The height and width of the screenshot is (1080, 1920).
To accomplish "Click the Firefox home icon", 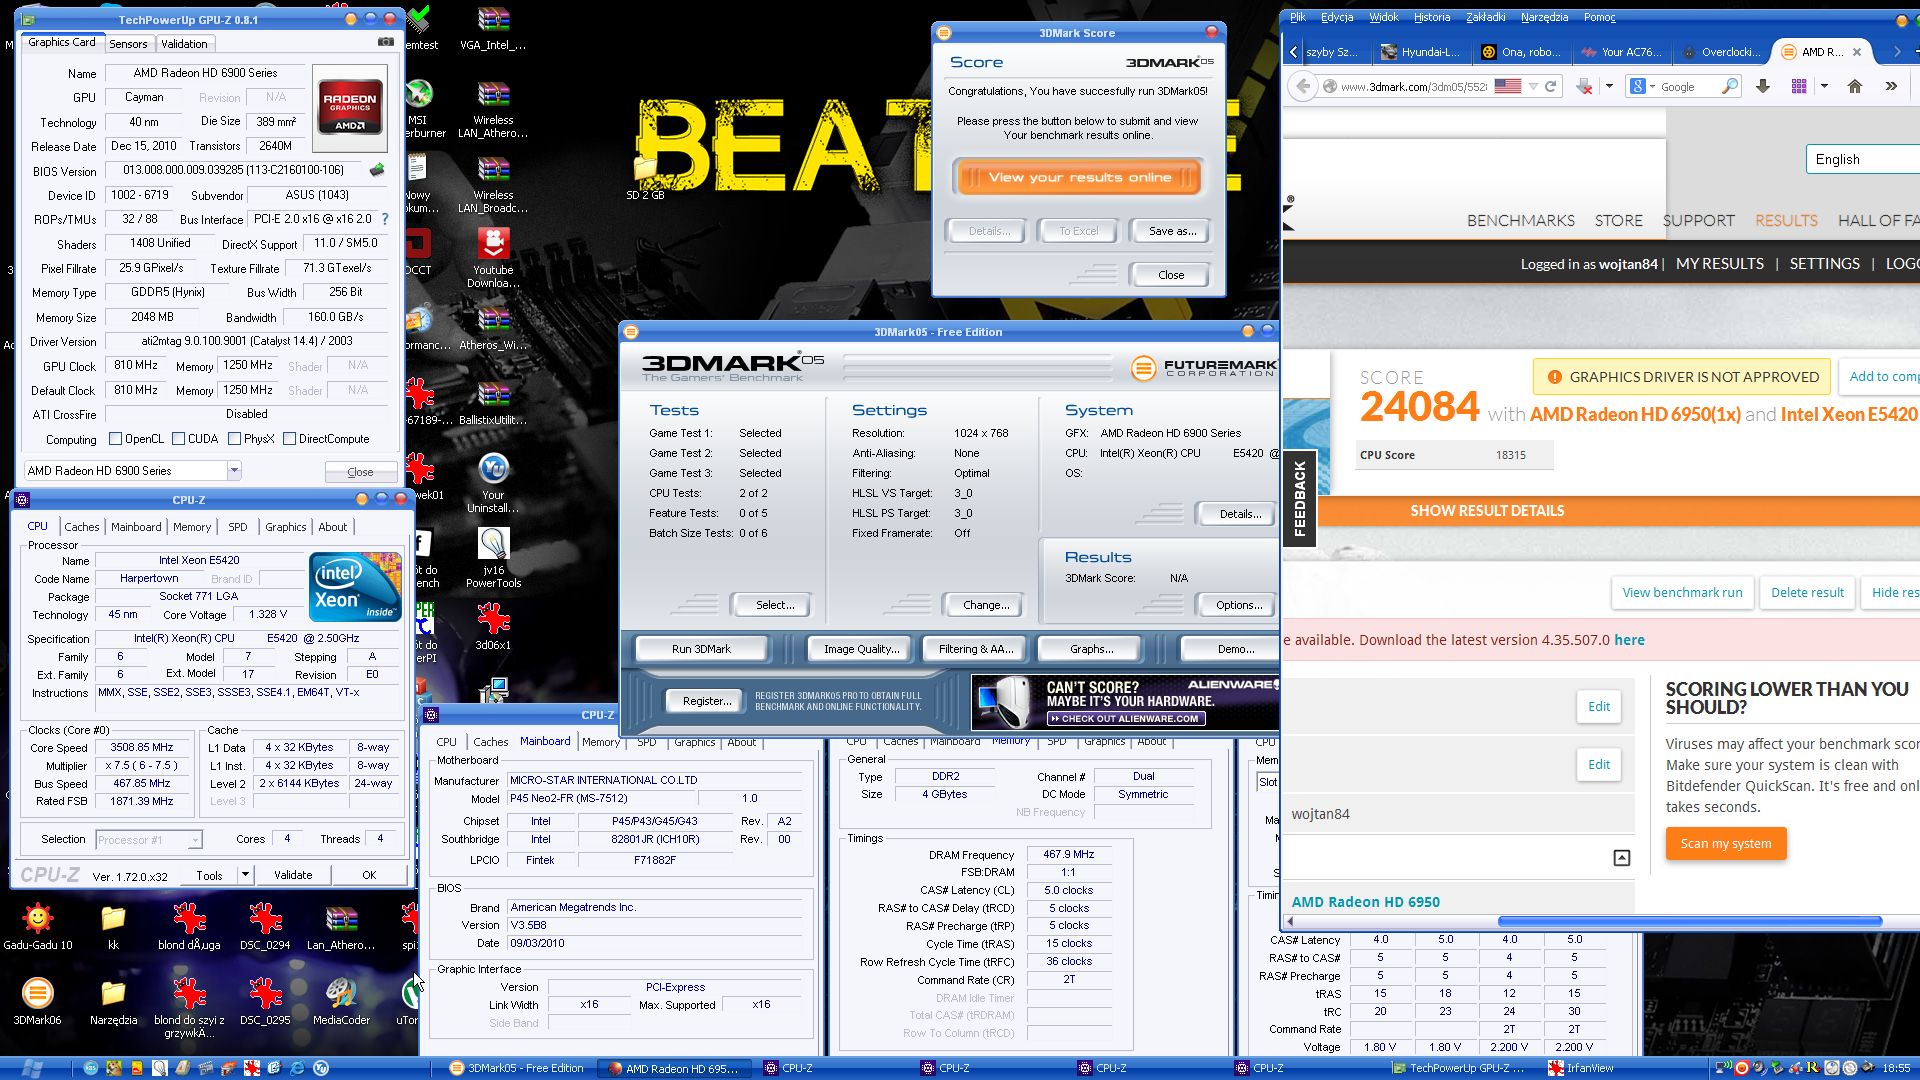I will coord(1855,86).
